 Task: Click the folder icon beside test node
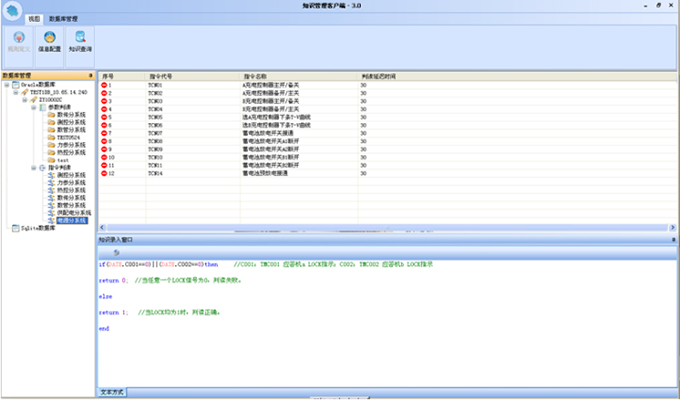click(51, 160)
